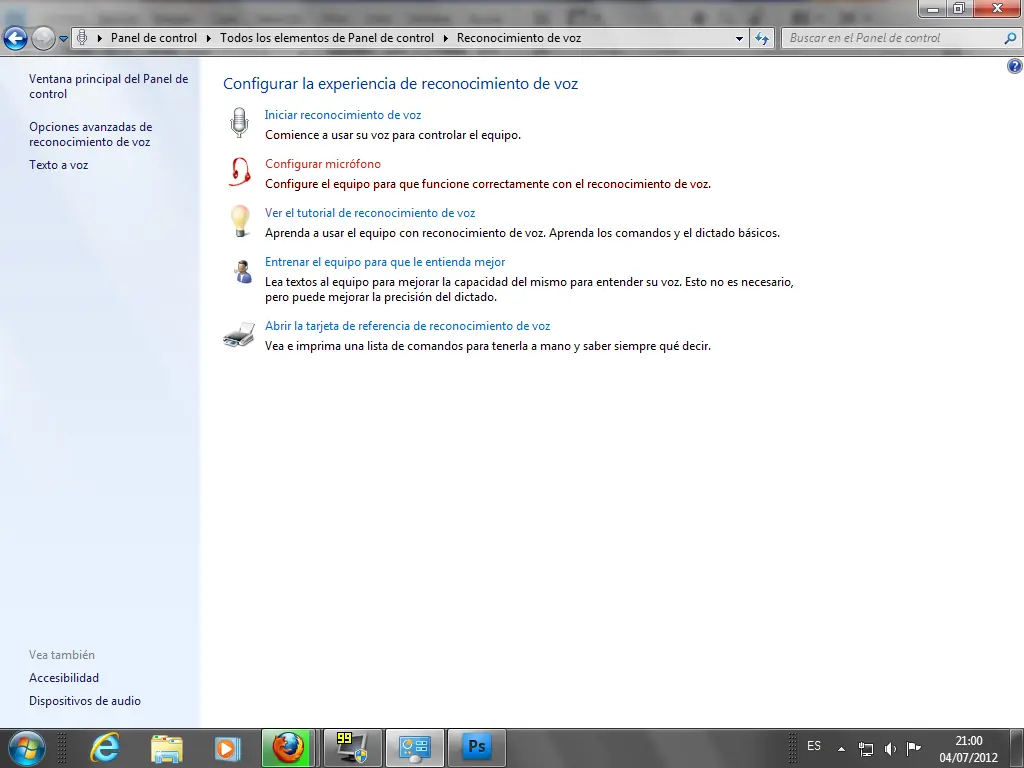Click the printer icon for the reference card

[239, 334]
